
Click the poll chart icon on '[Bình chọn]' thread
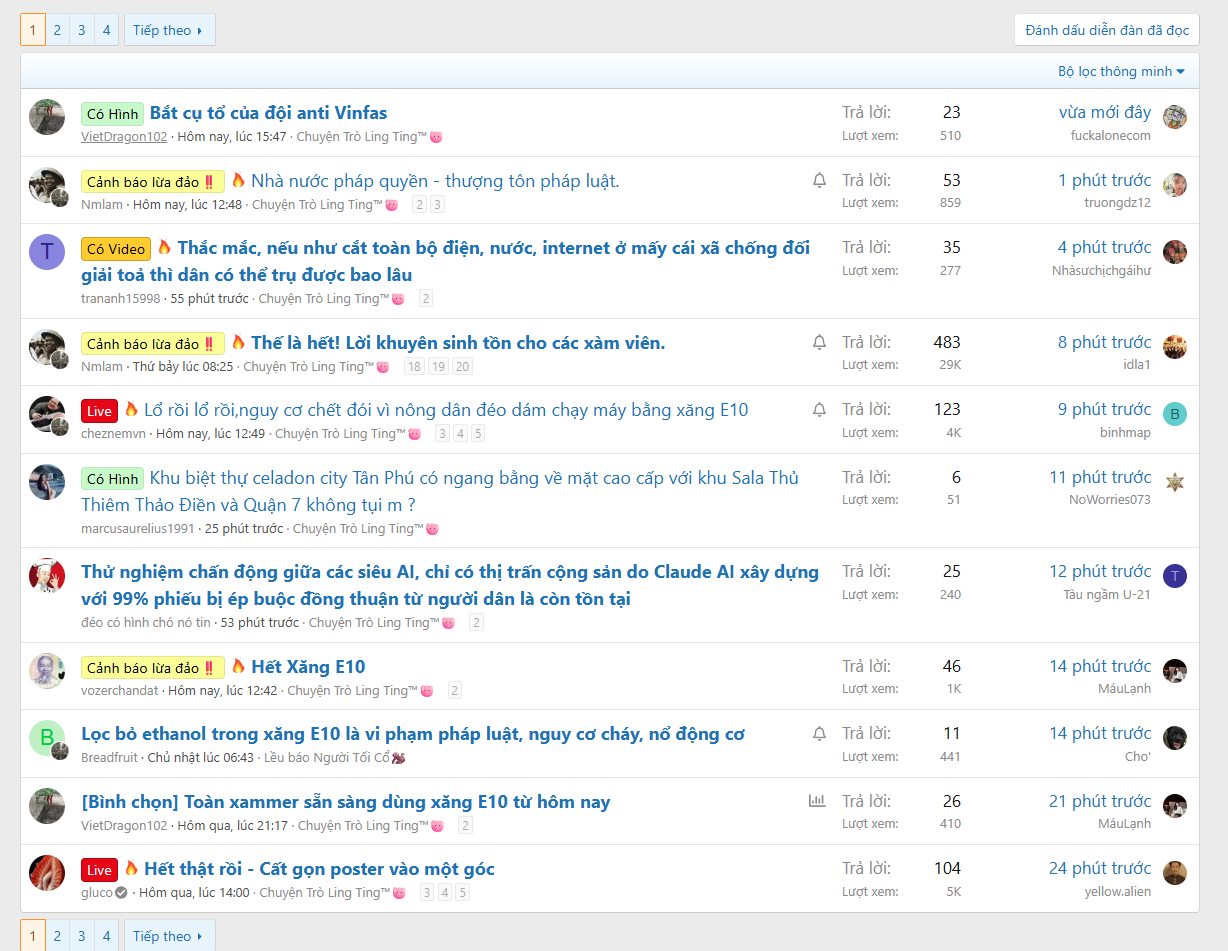coord(817,801)
